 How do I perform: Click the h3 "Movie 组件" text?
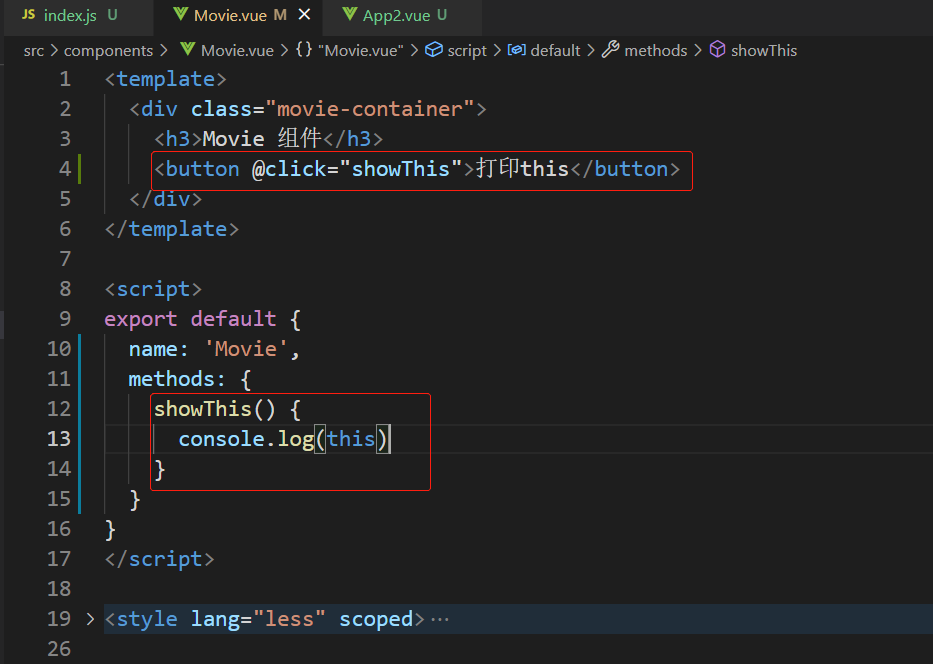click(262, 139)
